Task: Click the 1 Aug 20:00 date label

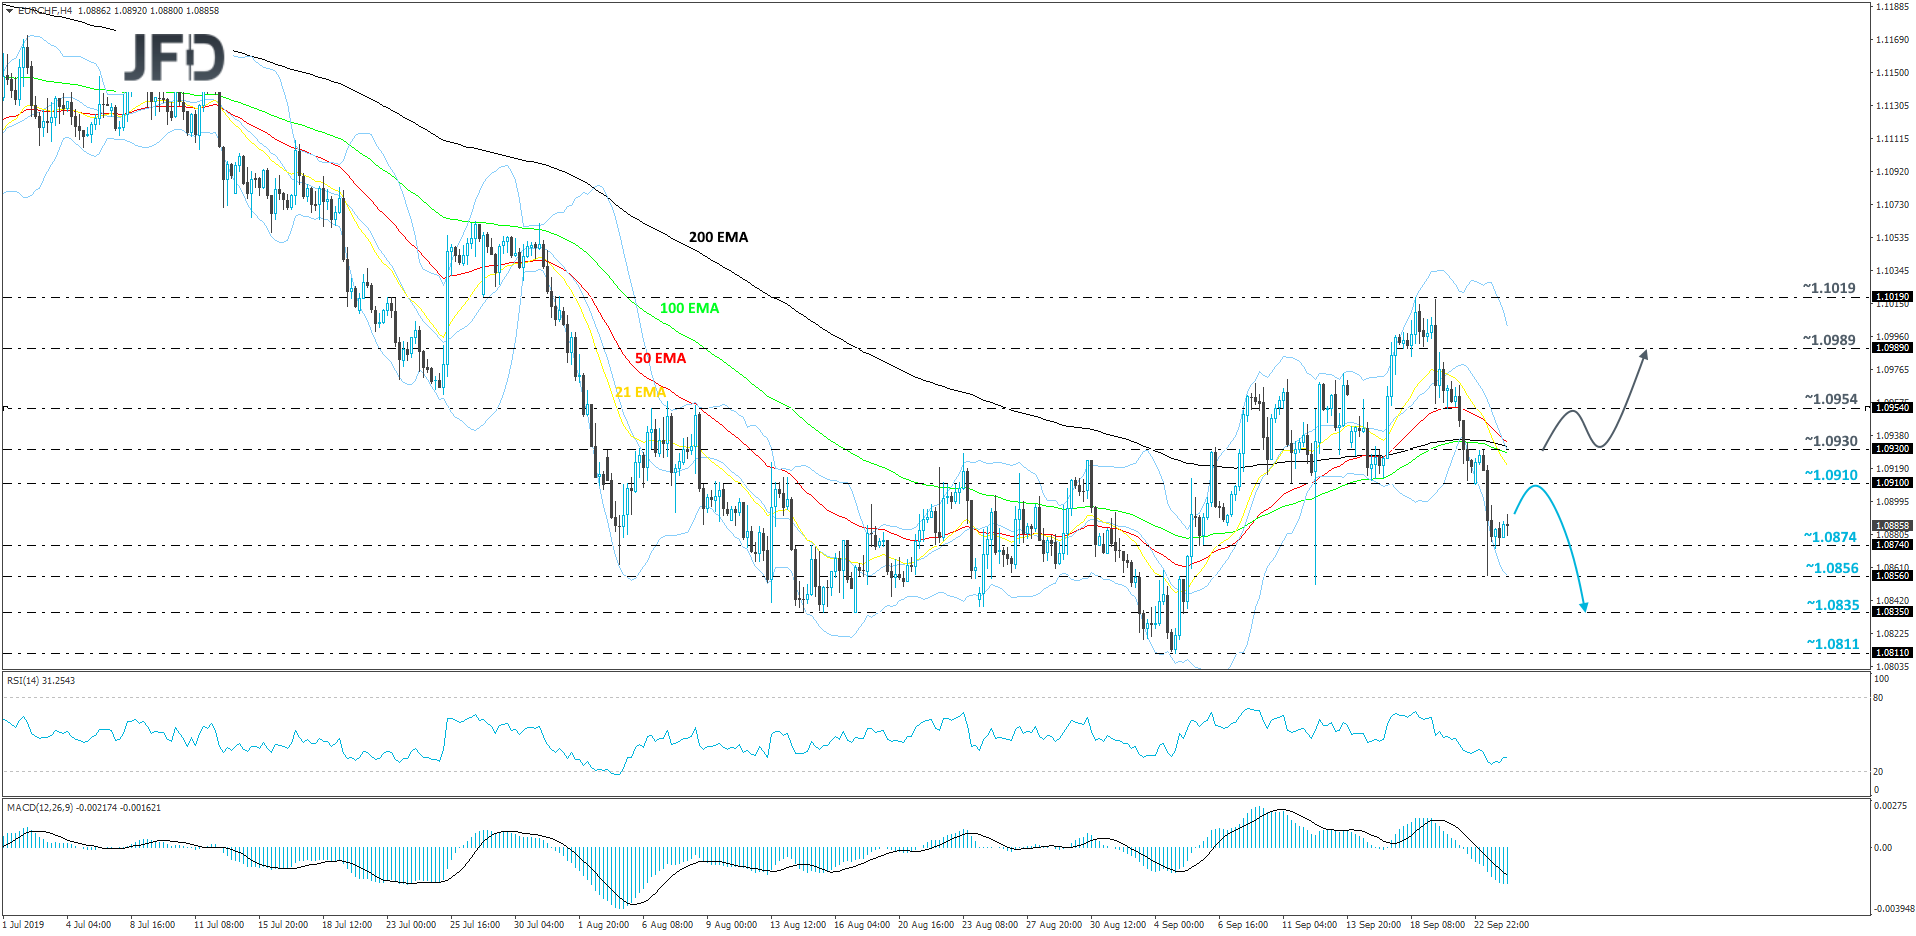Action: coord(604,925)
